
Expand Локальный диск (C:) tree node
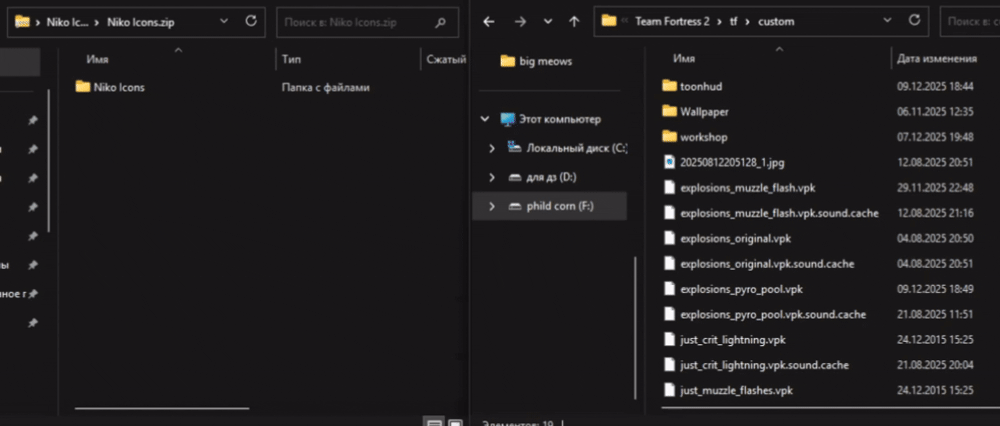click(x=491, y=148)
